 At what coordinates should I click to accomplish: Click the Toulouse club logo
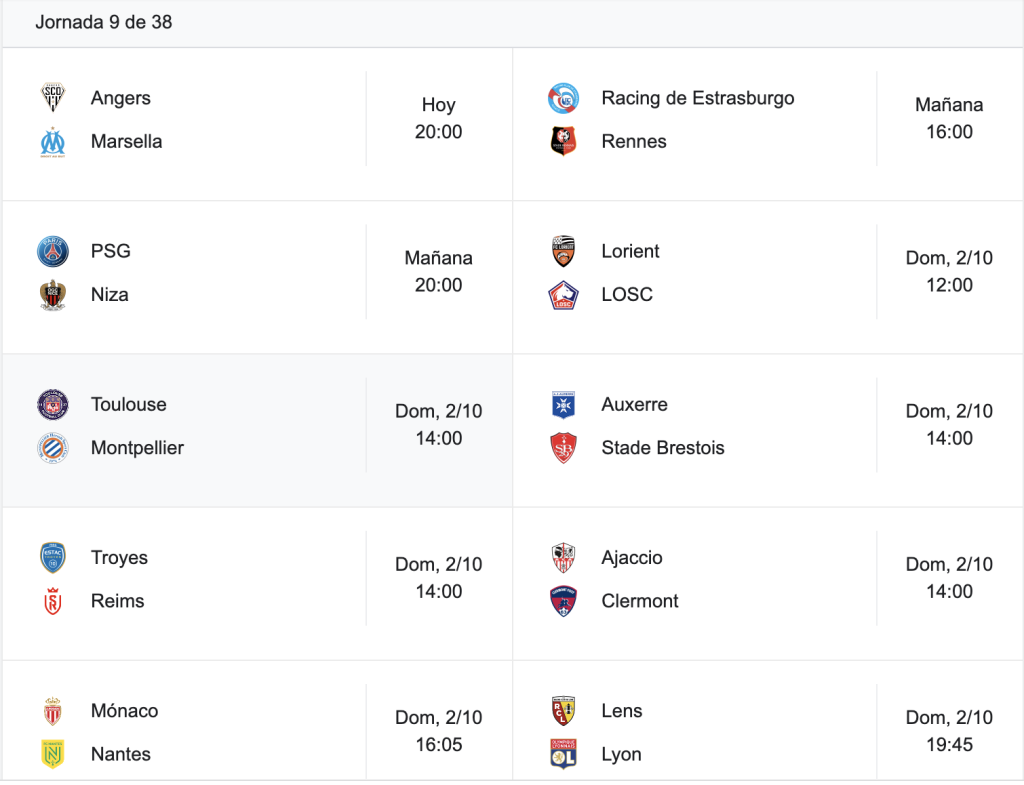(53, 405)
